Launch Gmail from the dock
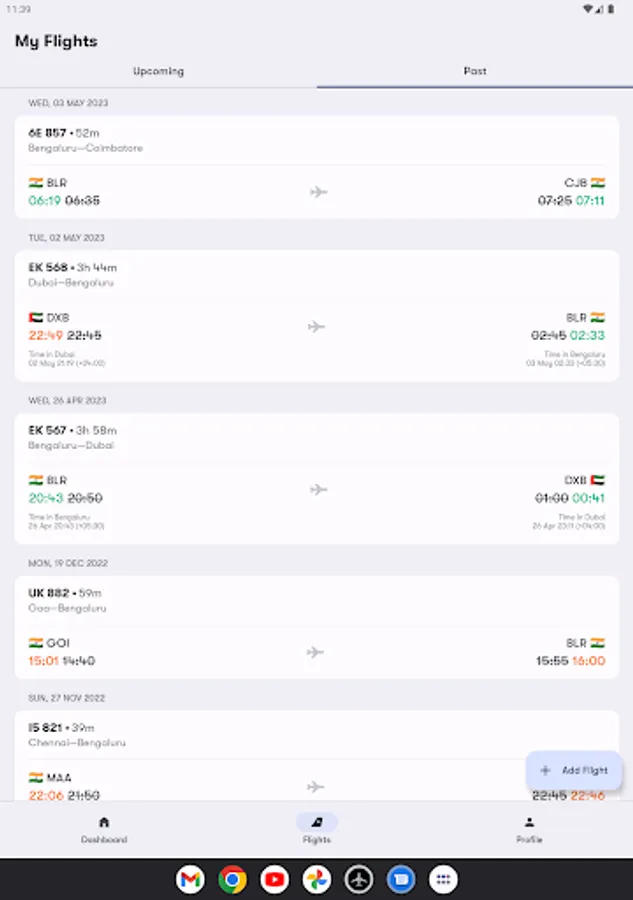The width and height of the screenshot is (633, 900). point(190,879)
